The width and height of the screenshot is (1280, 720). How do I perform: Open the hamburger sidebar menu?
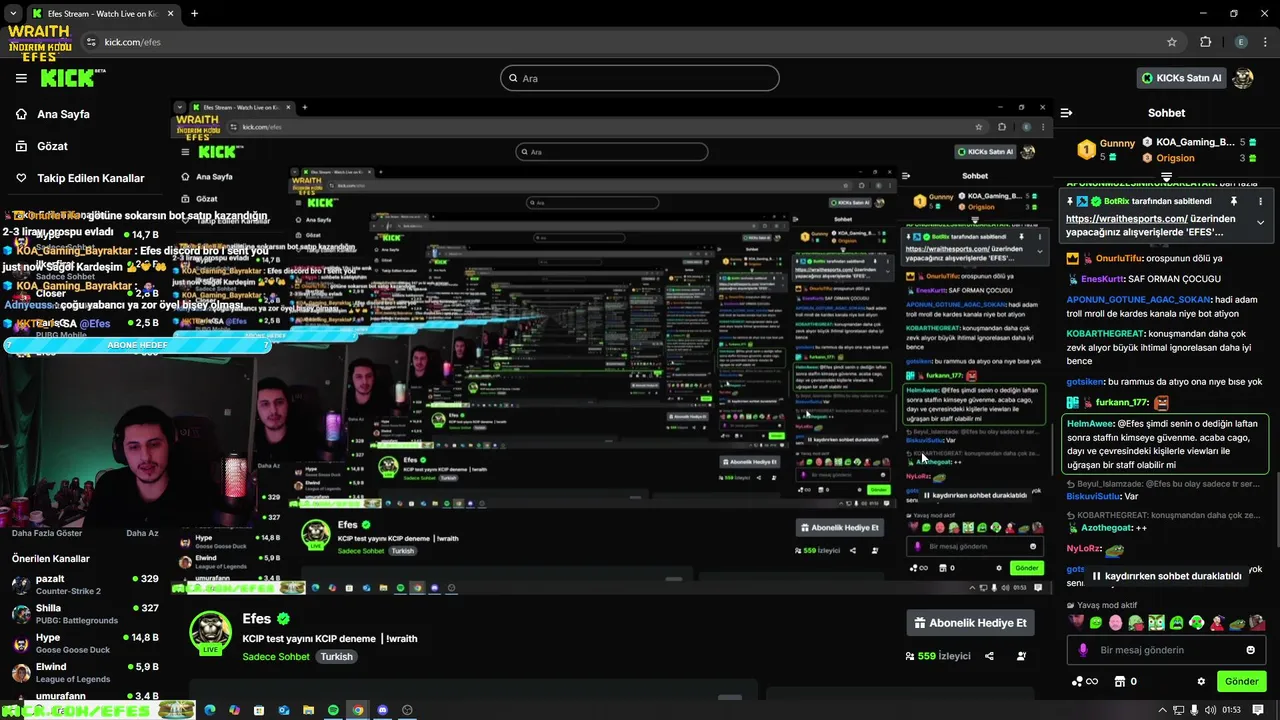(x=21, y=78)
